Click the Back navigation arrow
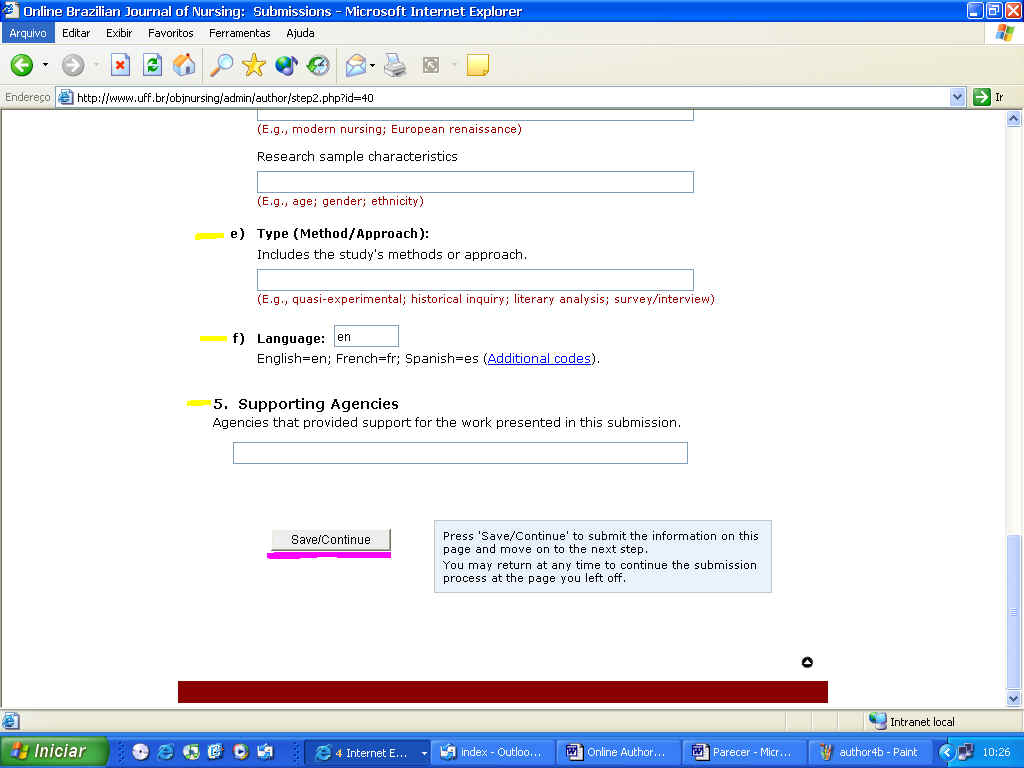The width and height of the screenshot is (1024, 768). 22,66
